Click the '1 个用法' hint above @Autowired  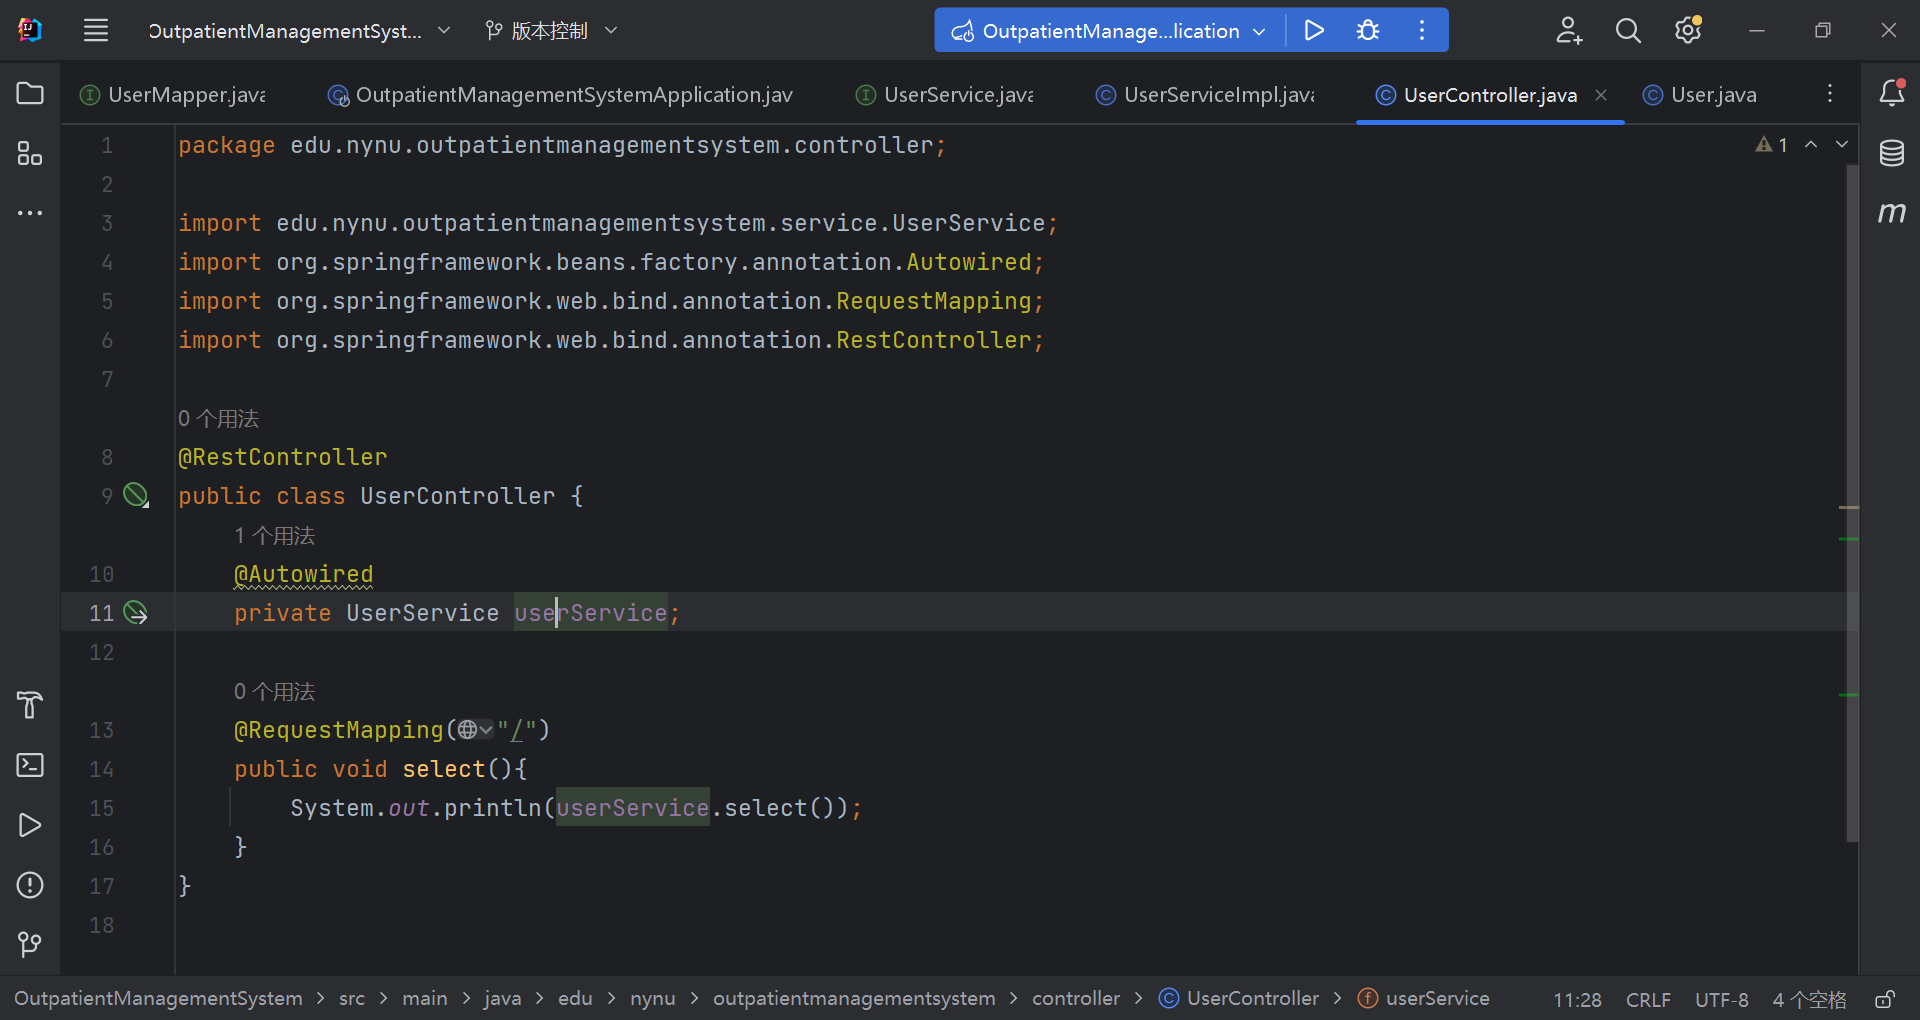pos(274,535)
